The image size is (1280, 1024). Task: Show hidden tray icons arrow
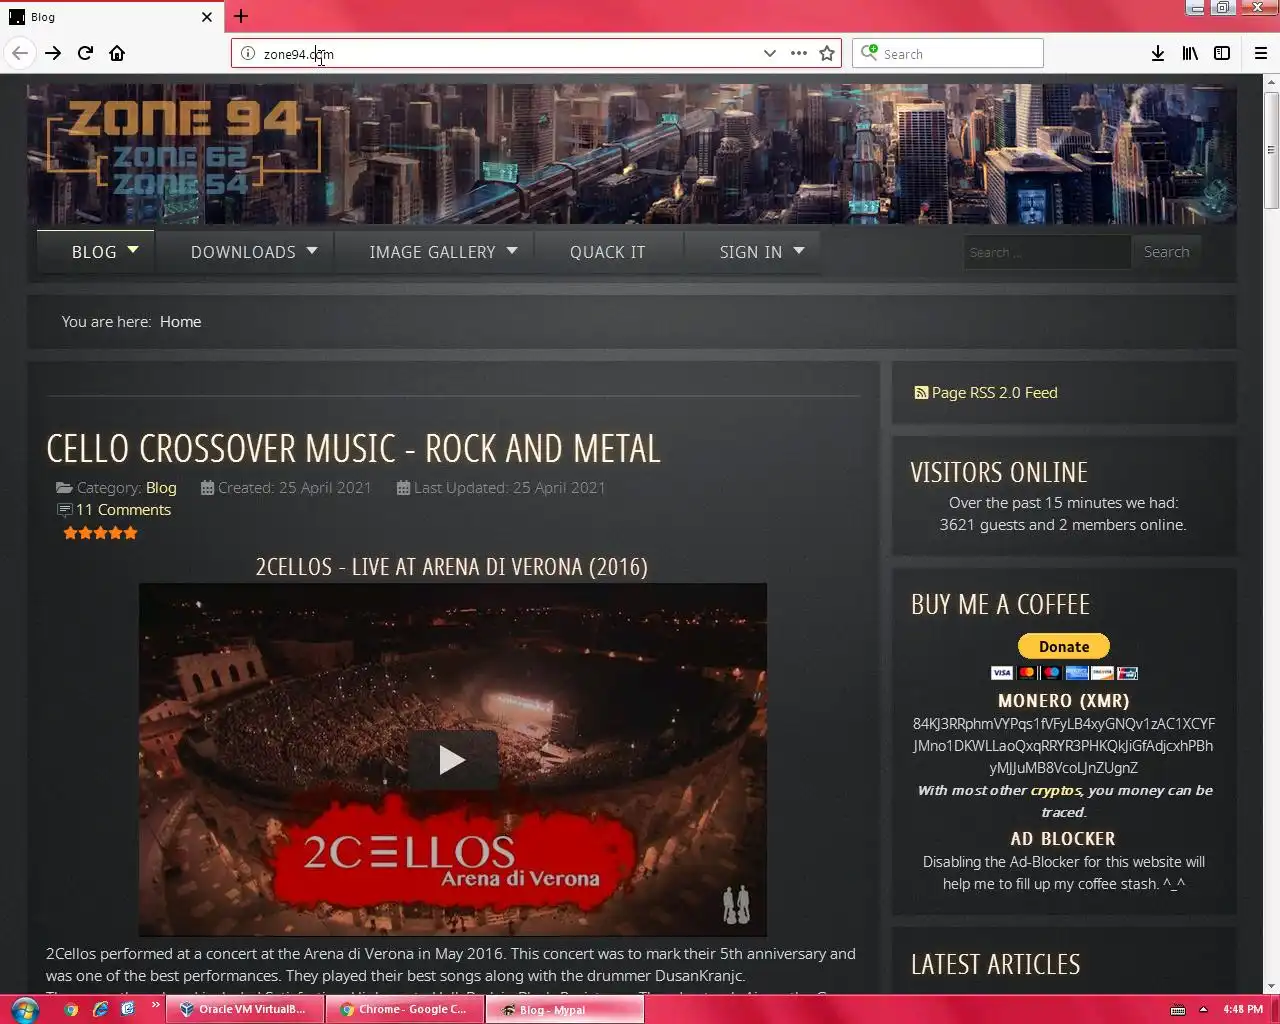1203,1009
